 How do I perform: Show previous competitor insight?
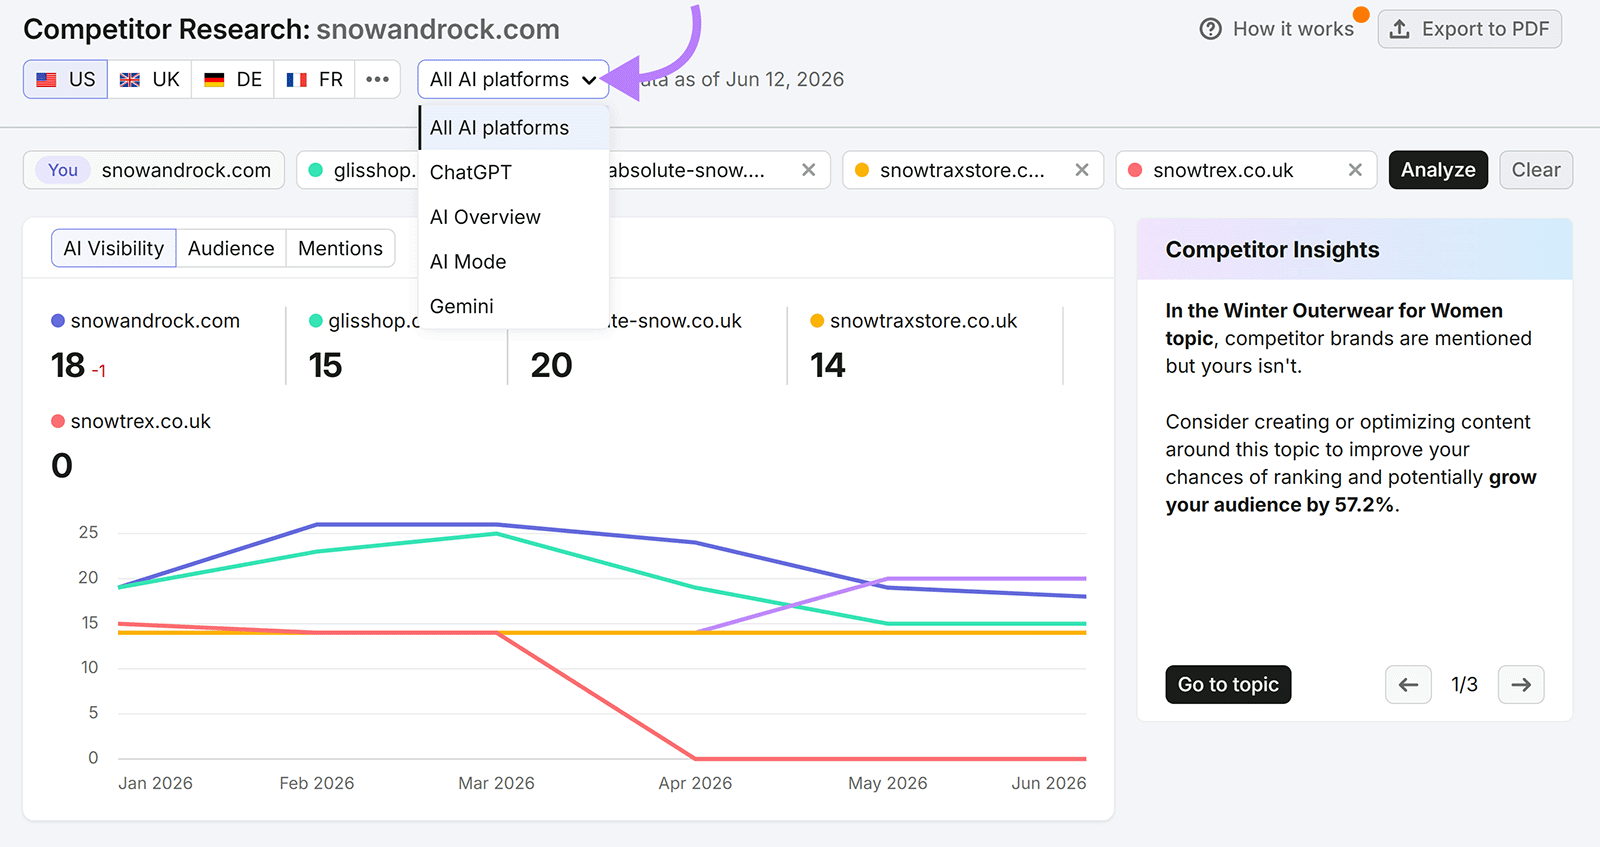pyautogui.click(x=1408, y=685)
